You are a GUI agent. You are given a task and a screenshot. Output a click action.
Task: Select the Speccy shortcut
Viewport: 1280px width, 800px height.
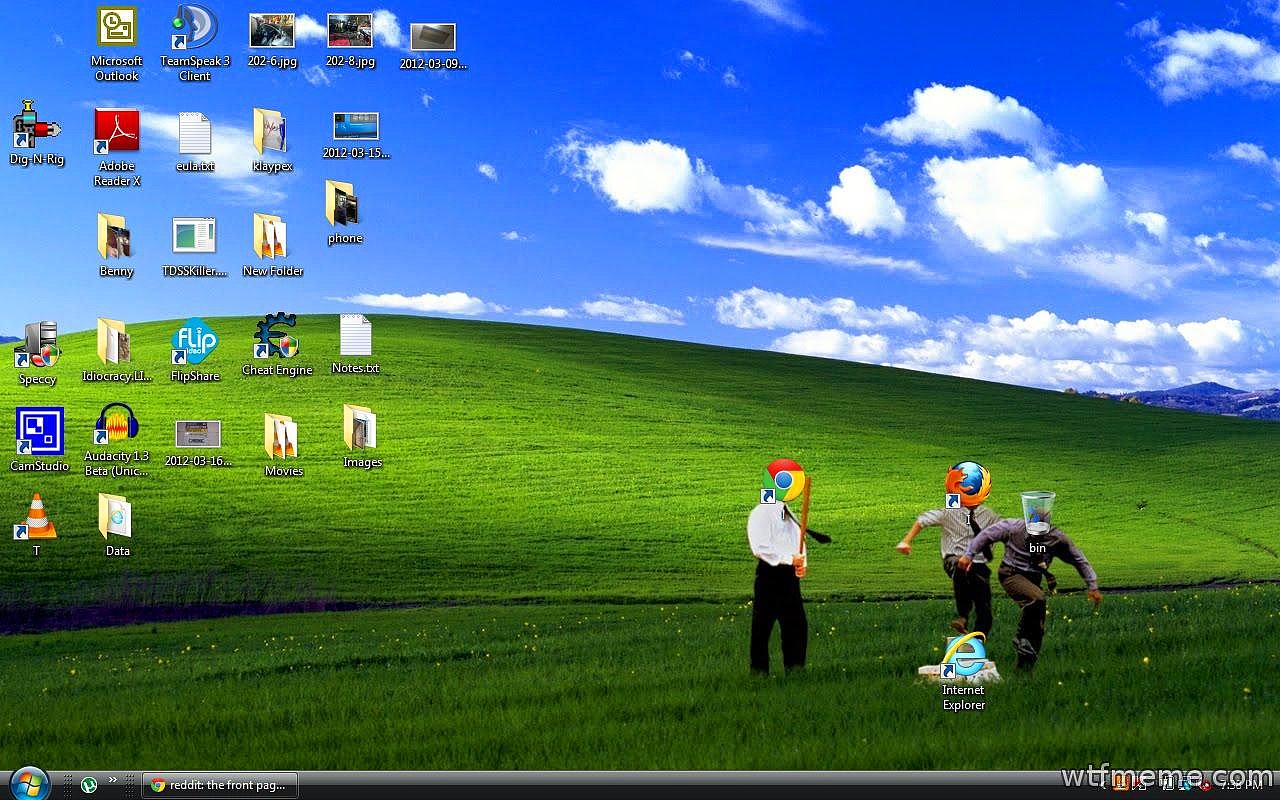click(38, 345)
